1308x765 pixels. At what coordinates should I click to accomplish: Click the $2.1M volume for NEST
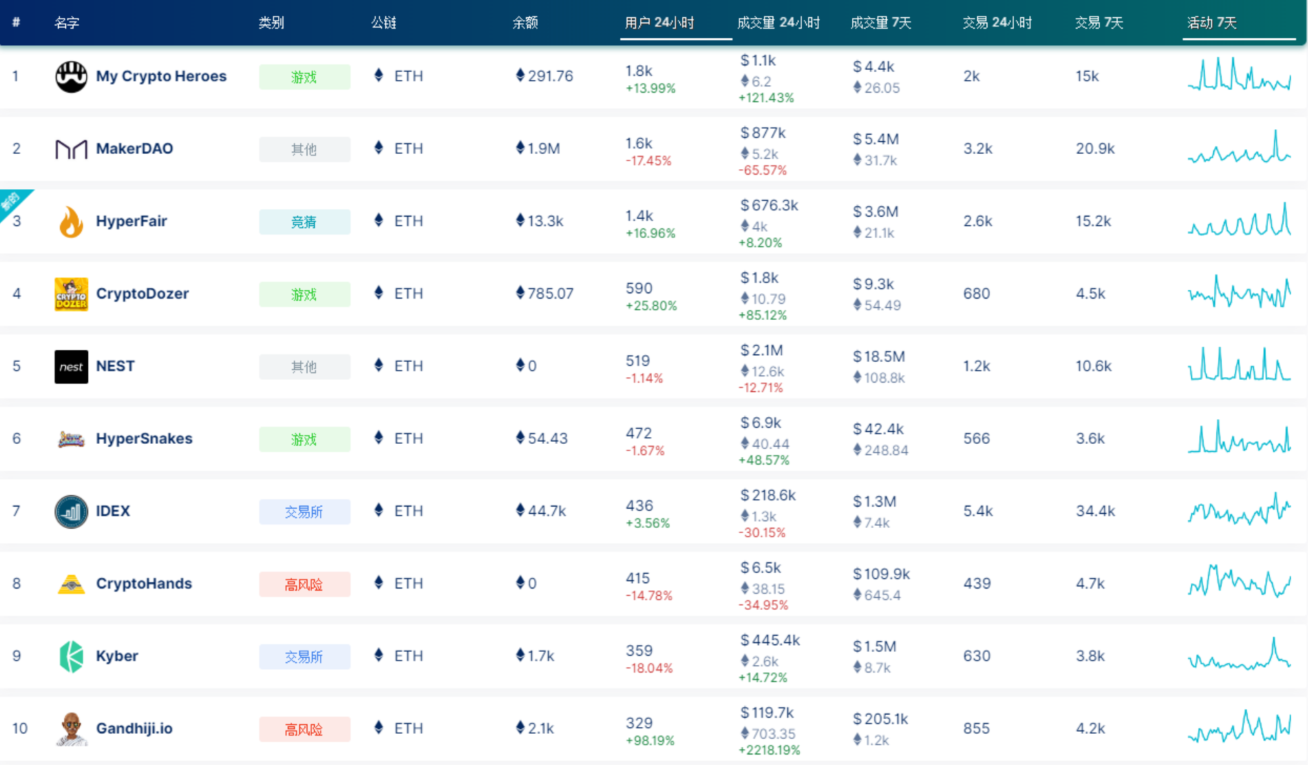click(762, 350)
